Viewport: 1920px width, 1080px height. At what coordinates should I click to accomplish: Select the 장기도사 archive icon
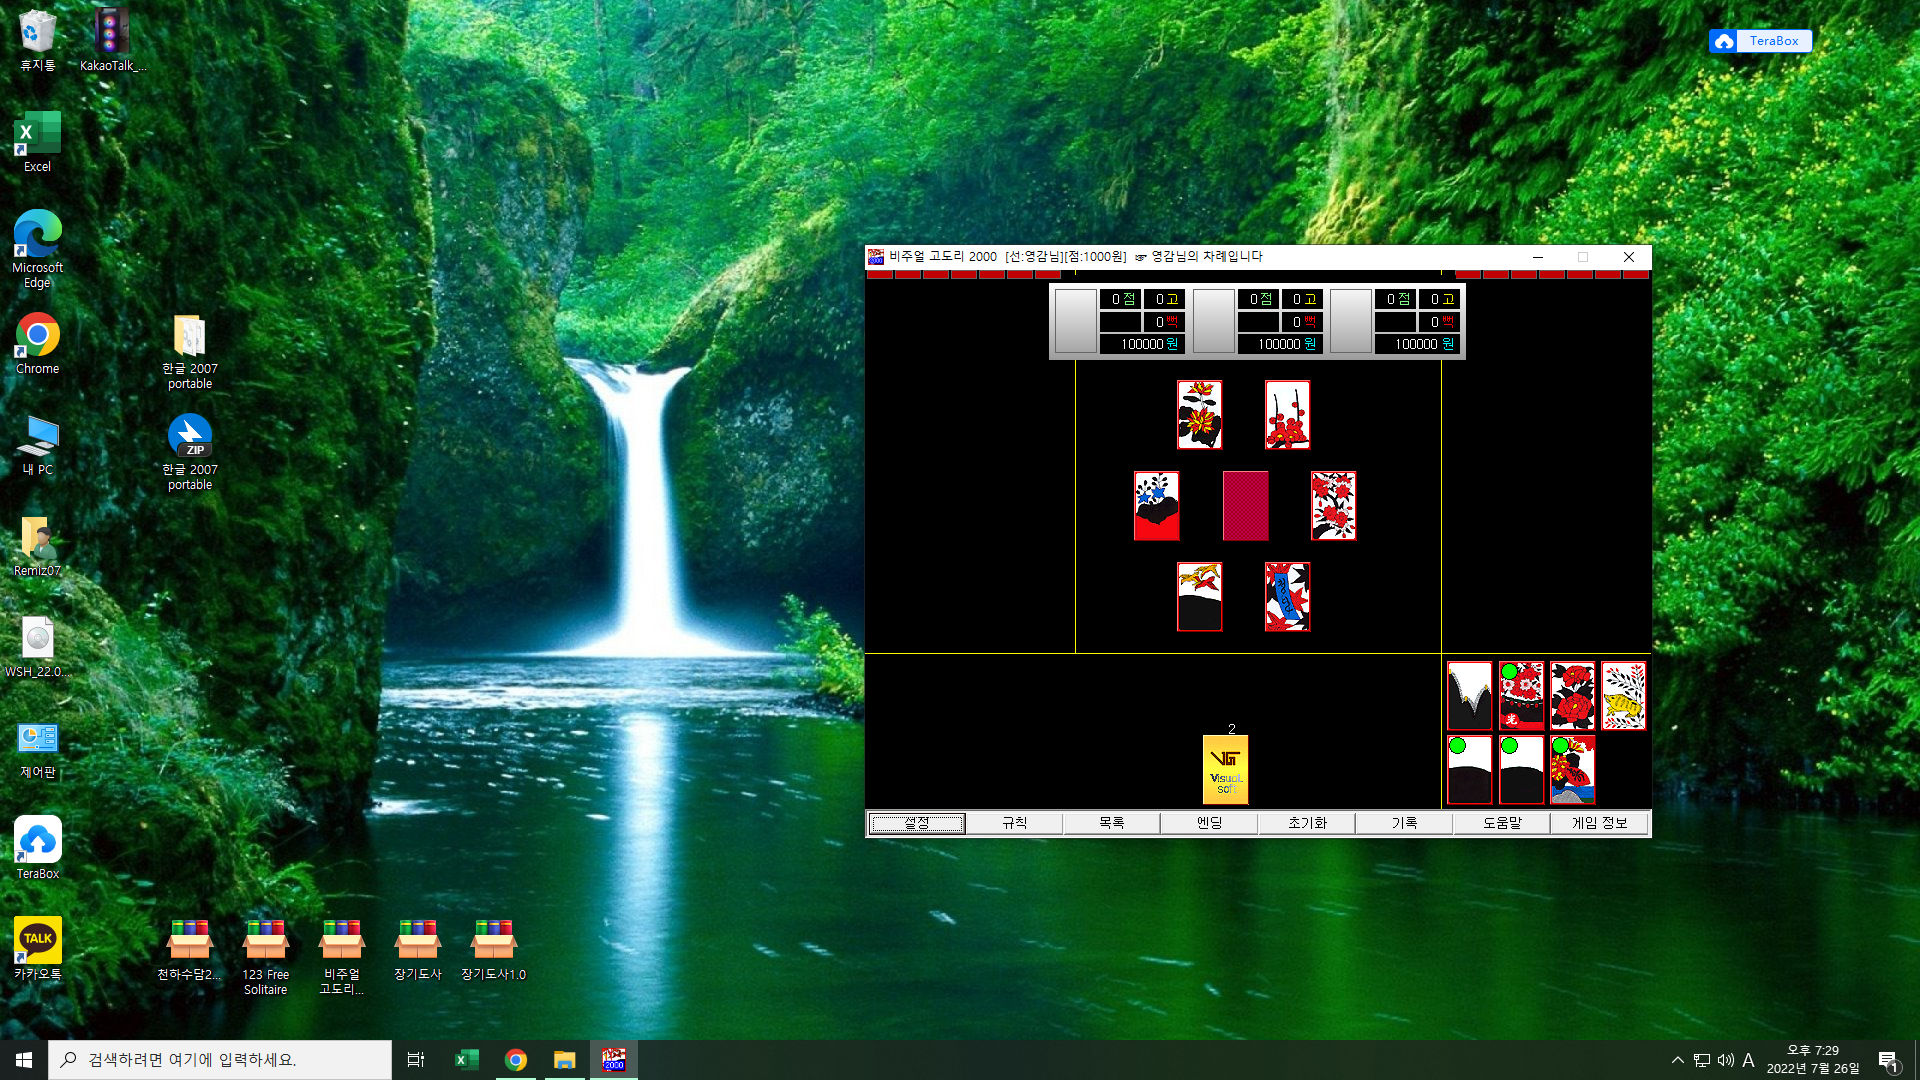click(417, 949)
